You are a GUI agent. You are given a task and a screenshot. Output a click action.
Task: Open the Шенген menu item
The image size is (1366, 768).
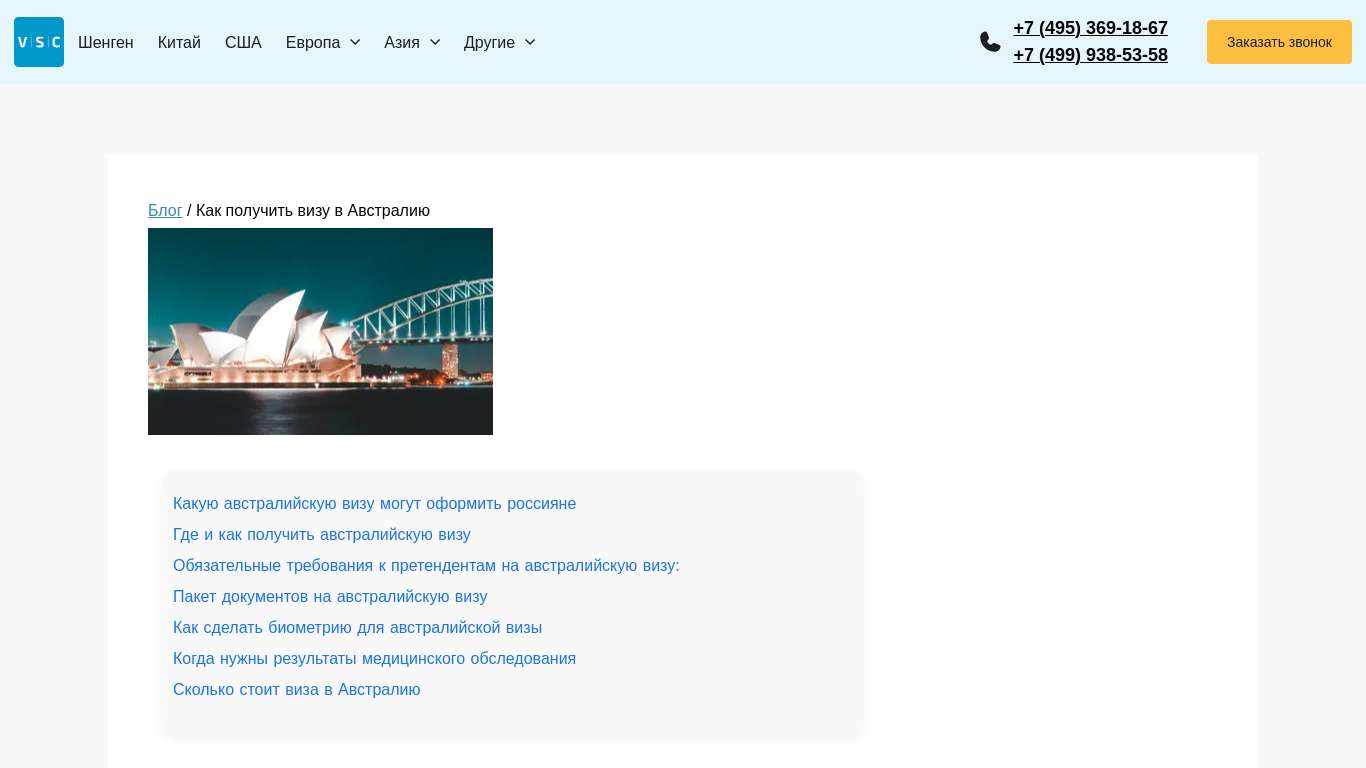pyautogui.click(x=106, y=42)
